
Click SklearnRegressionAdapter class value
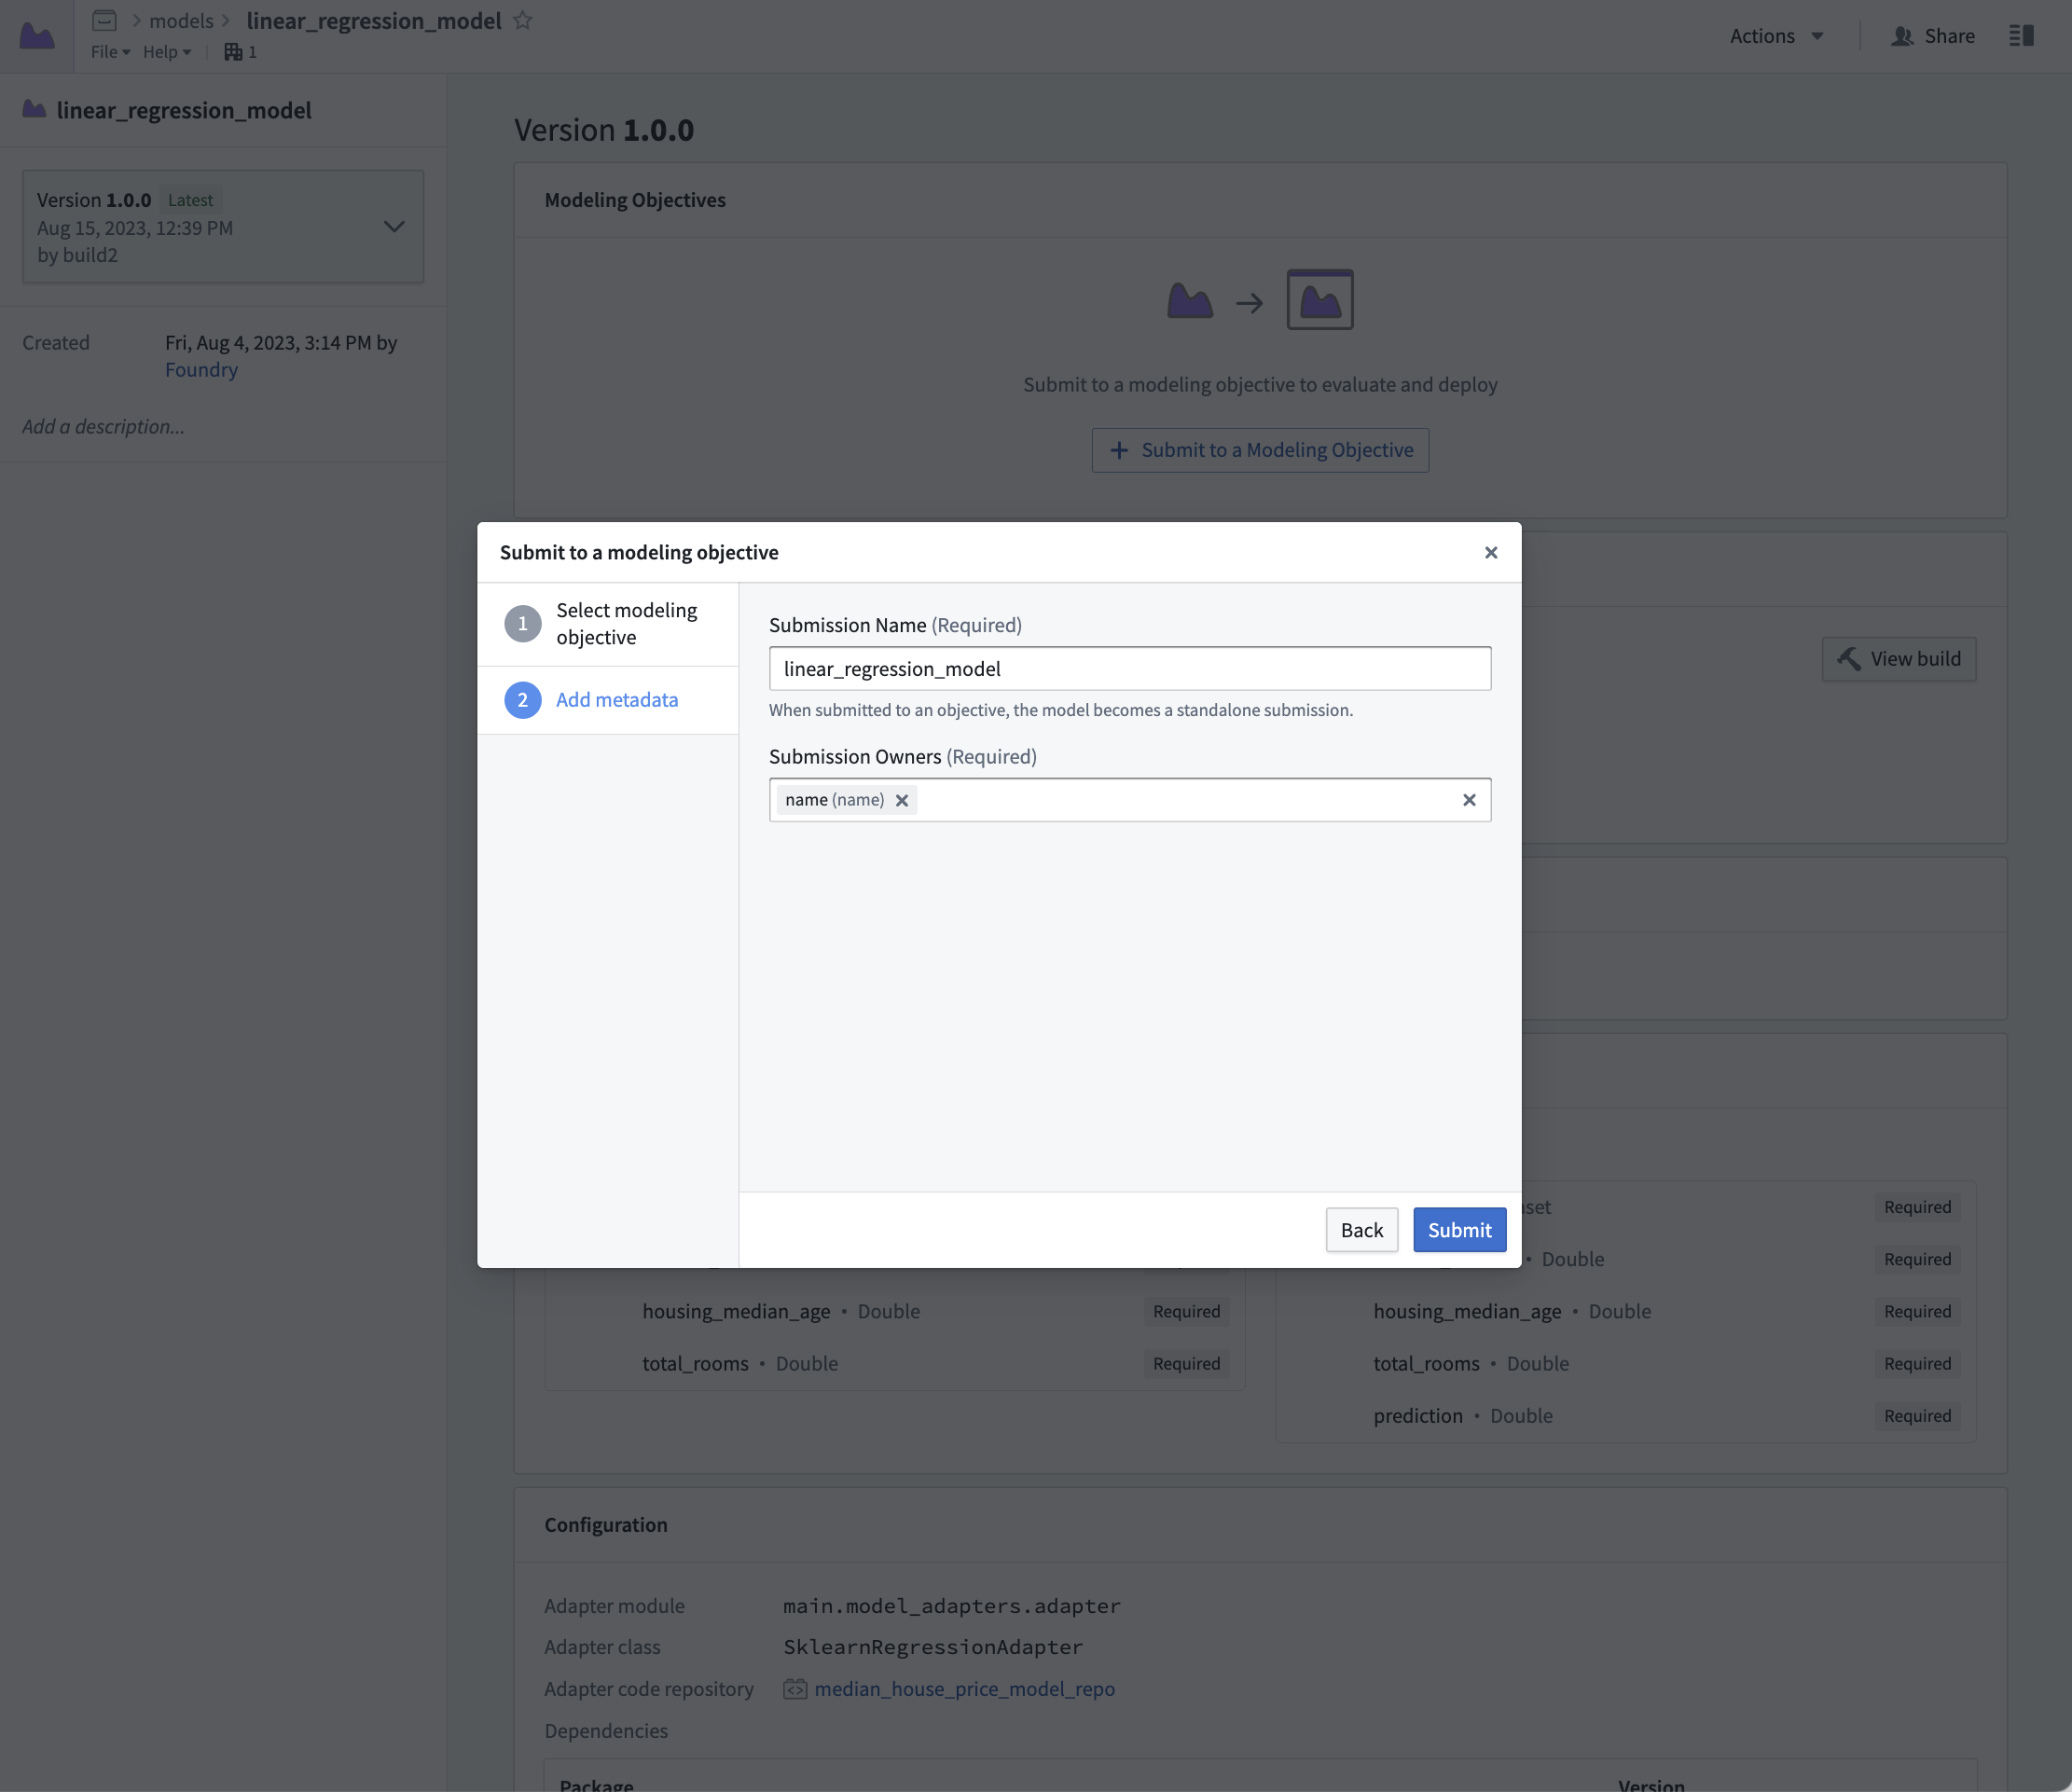click(x=933, y=1647)
